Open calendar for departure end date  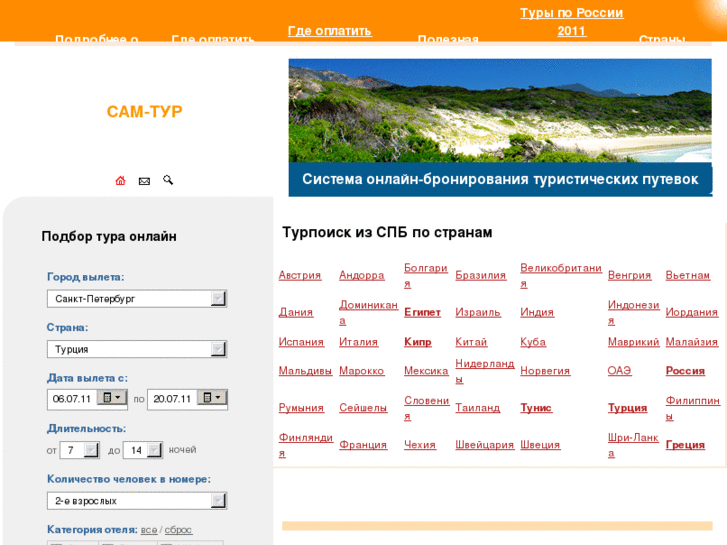coord(212,398)
